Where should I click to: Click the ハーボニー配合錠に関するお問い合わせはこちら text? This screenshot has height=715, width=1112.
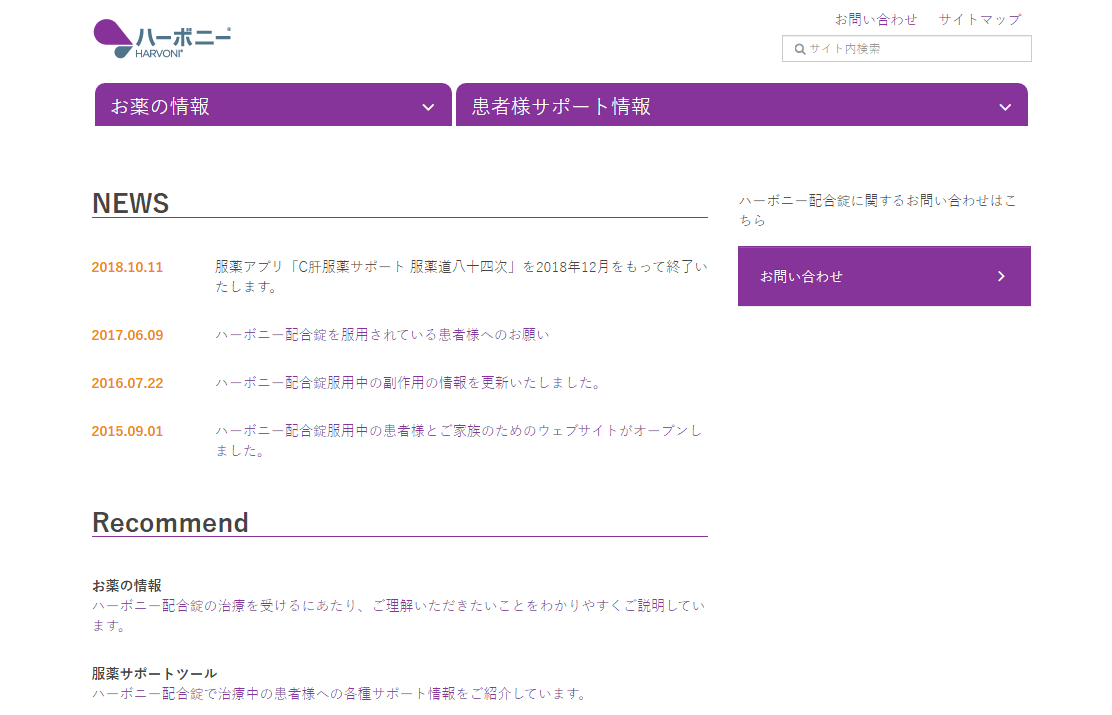pyautogui.click(x=878, y=211)
